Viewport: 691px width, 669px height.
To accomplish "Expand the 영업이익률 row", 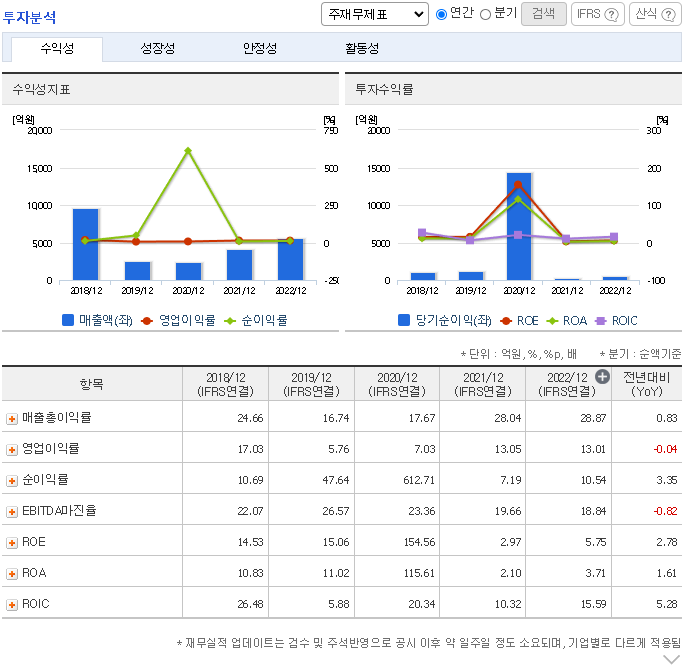I will tap(12, 450).
